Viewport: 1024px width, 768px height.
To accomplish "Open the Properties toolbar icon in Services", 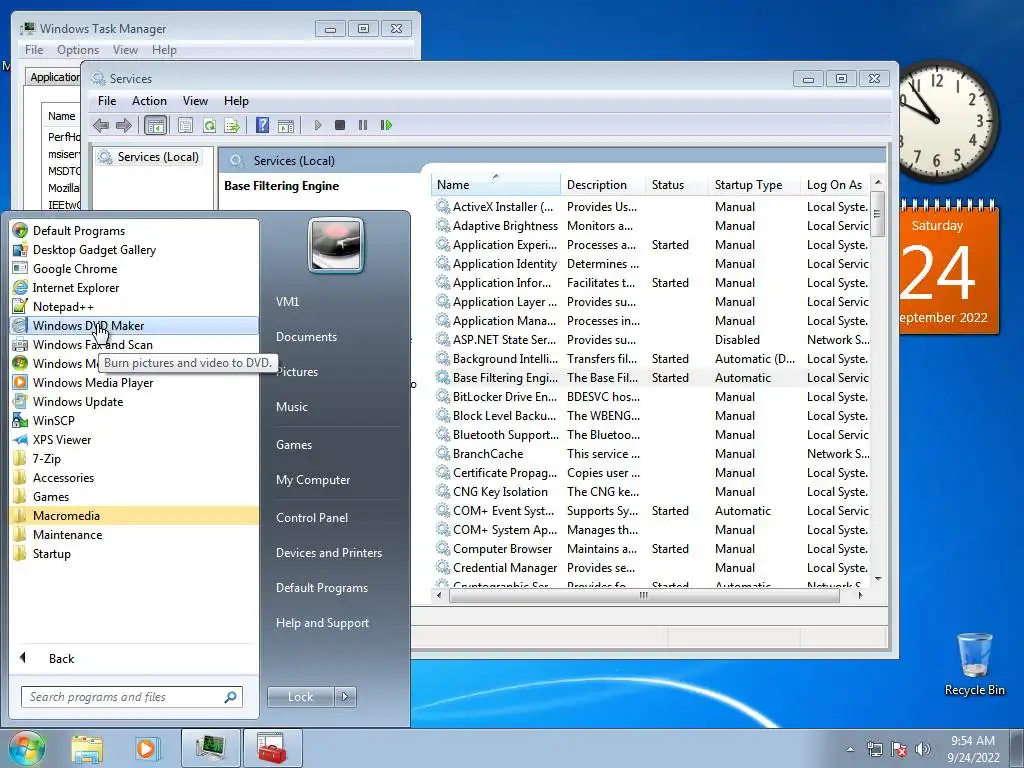I will 185,125.
